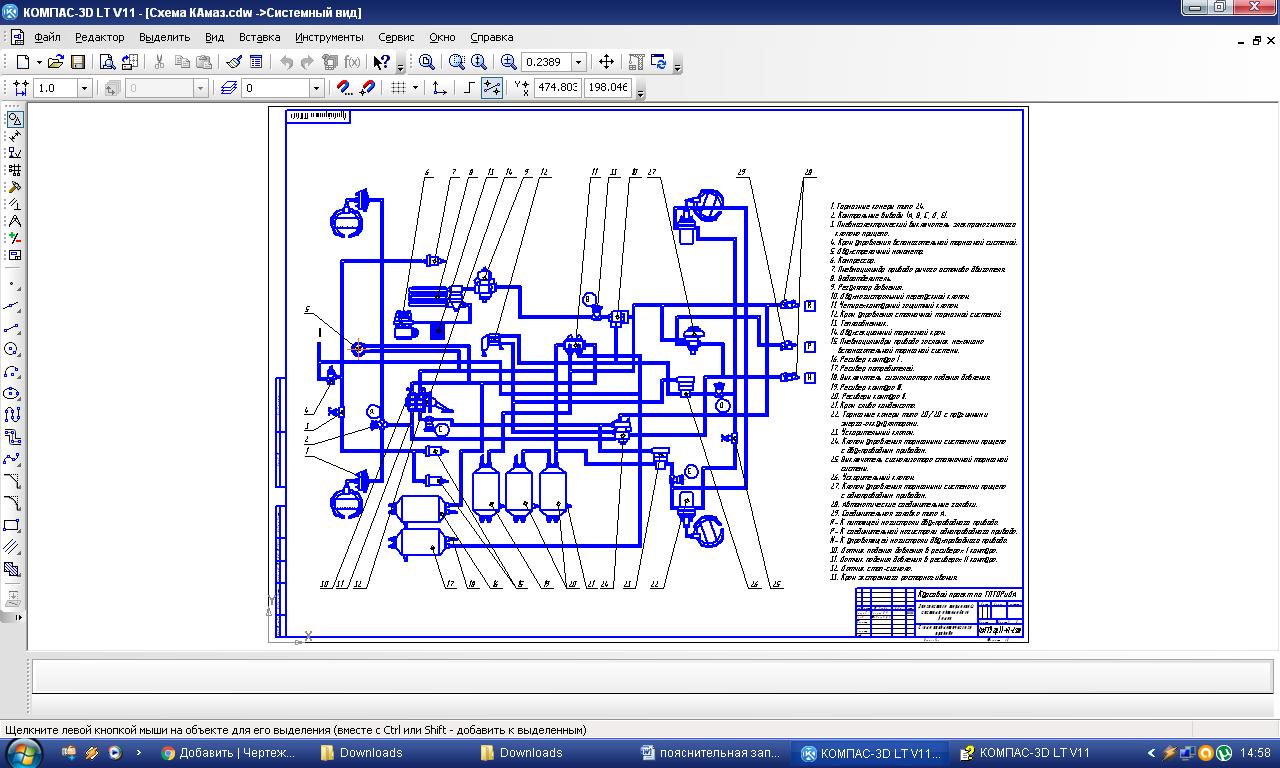Image resolution: width=1280 pixels, height=768 pixels.
Task: Open the Инструменты menu
Action: [329, 37]
